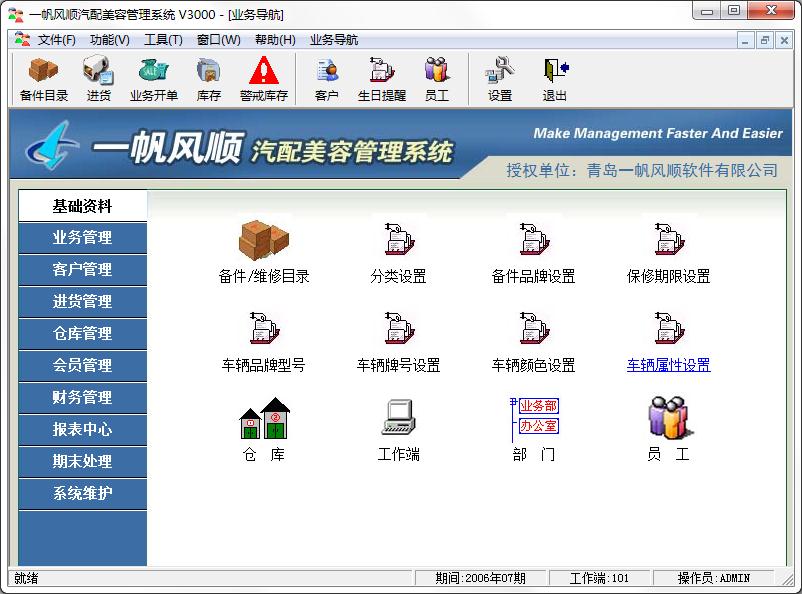802x594 pixels.
Task: Click the 操作员:ADMIN status bar entry
Action: tap(714, 578)
